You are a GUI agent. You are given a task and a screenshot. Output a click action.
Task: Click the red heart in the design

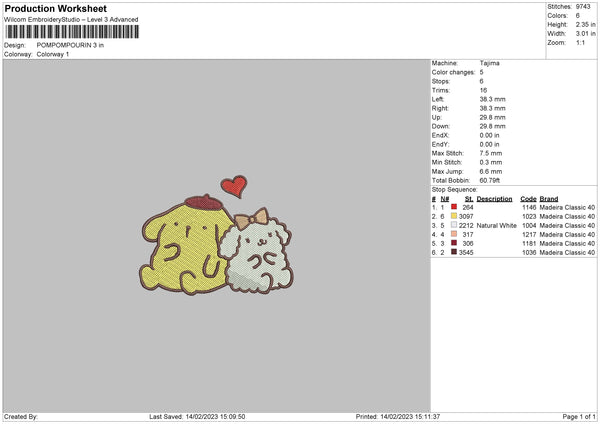(x=234, y=186)
